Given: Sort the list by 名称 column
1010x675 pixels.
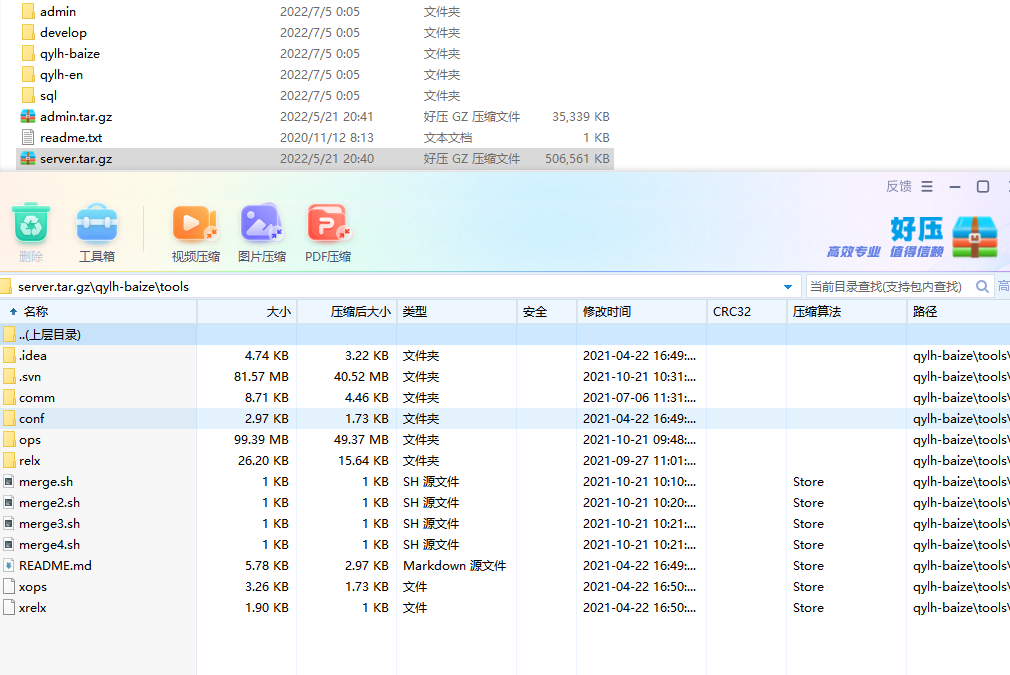Looking at the screenshot, I should 36,312.
